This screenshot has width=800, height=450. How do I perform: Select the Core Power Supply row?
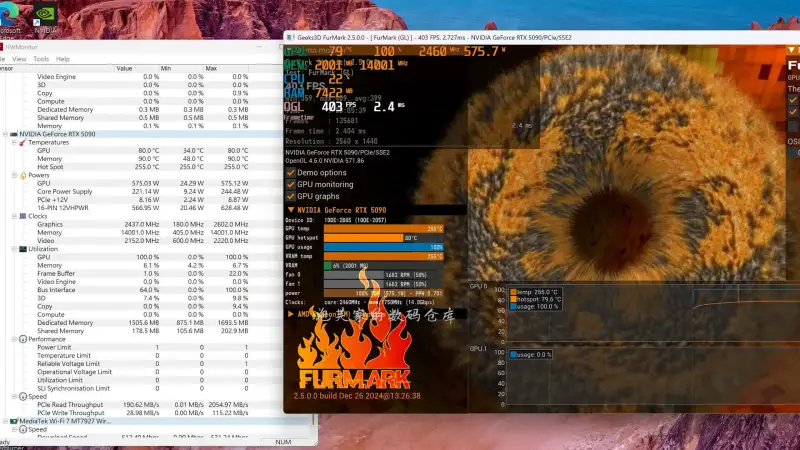click(143, 191)
